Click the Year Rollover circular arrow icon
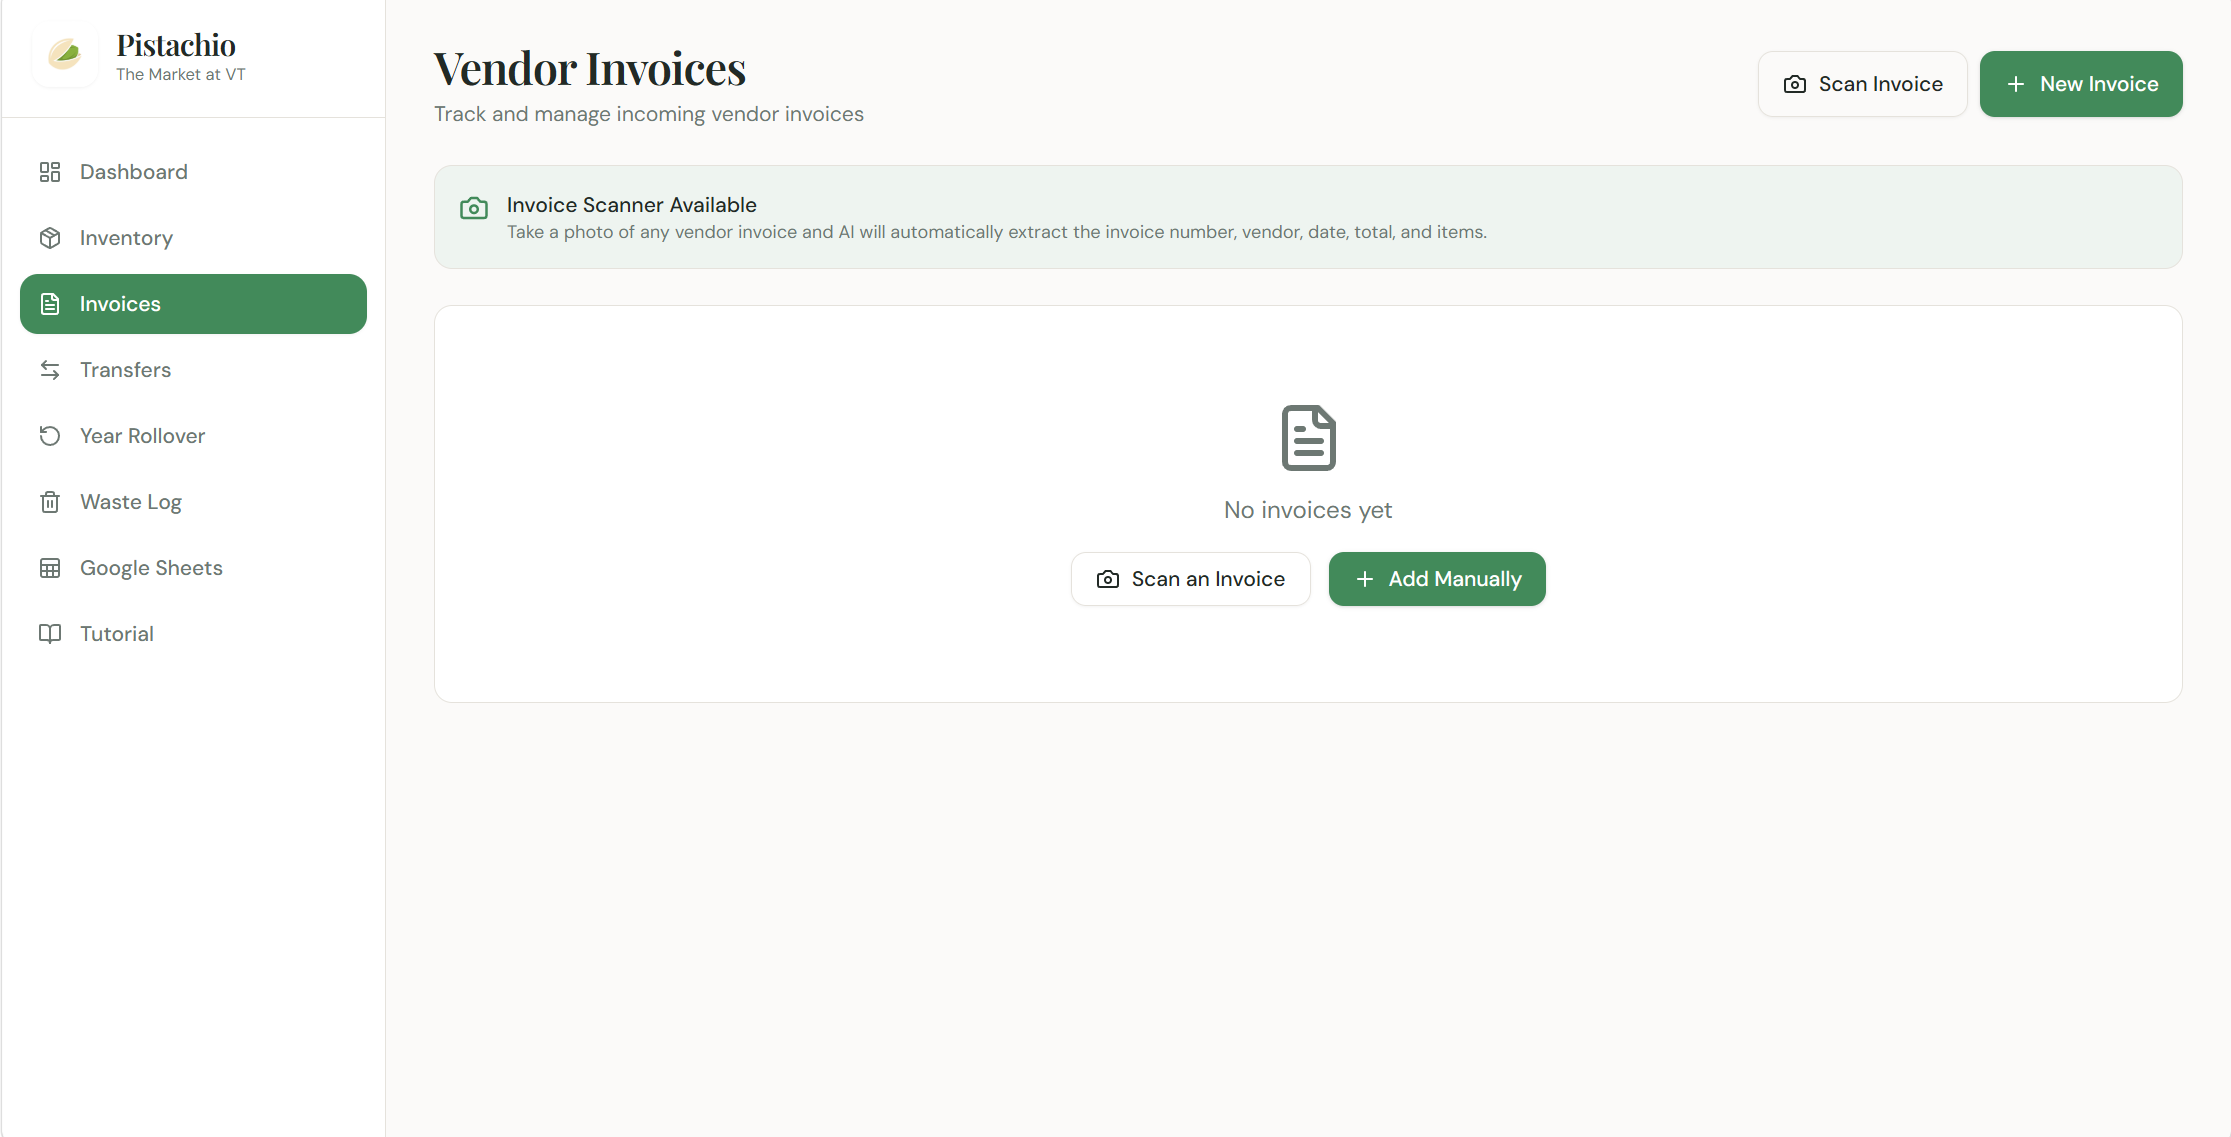Image resolution: width=2231 pixels, height=1137 pixels. click(50, 436)
